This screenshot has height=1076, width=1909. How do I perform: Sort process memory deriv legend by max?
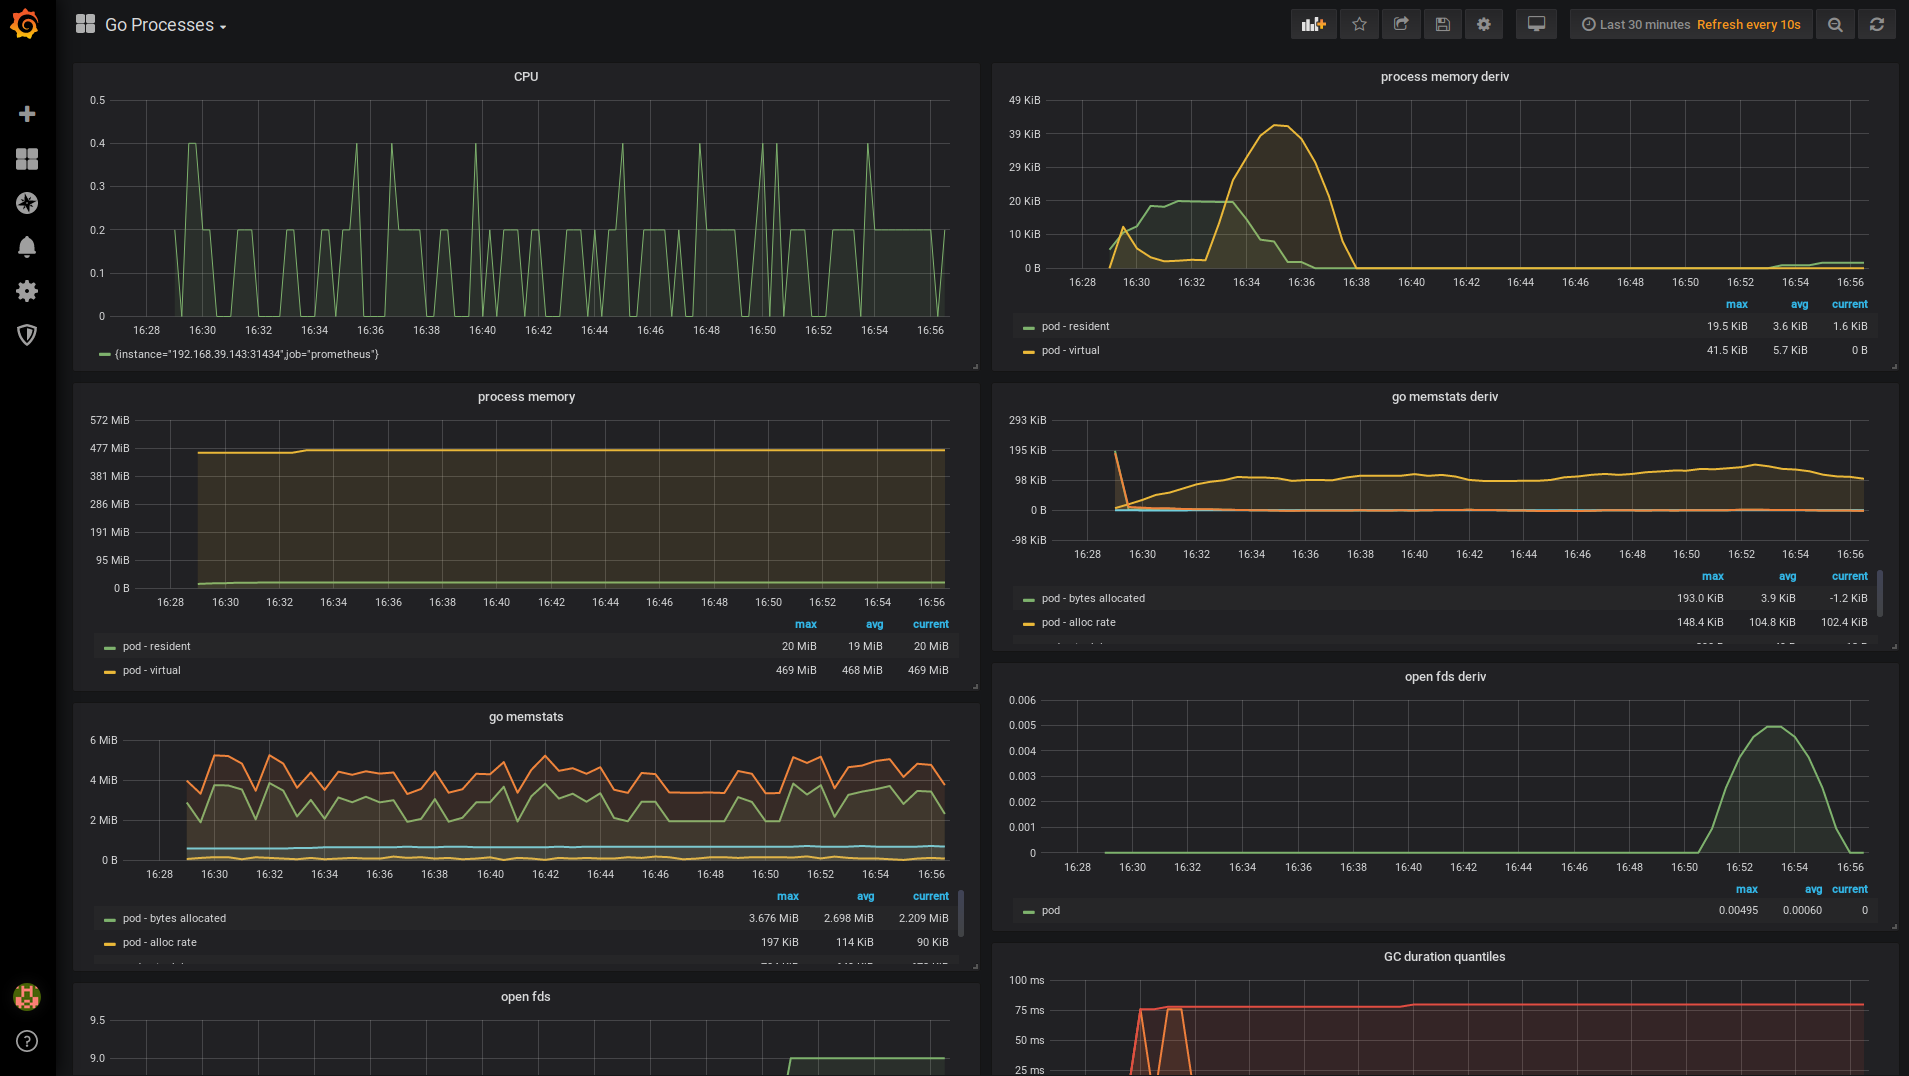click(x=1737, y=304)
